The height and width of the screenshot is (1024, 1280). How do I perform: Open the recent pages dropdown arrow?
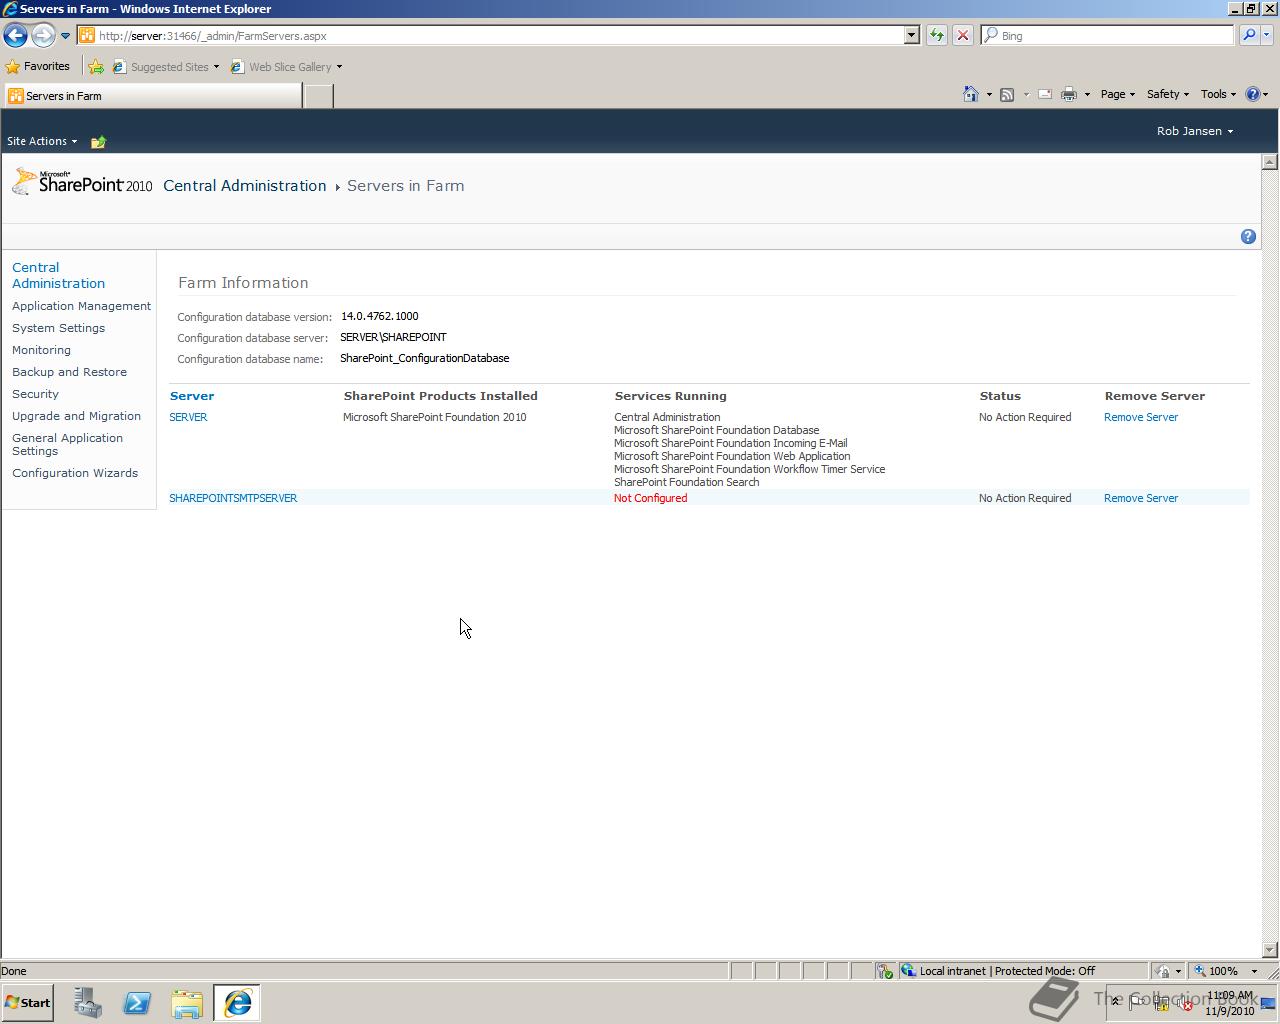(65, 36)
